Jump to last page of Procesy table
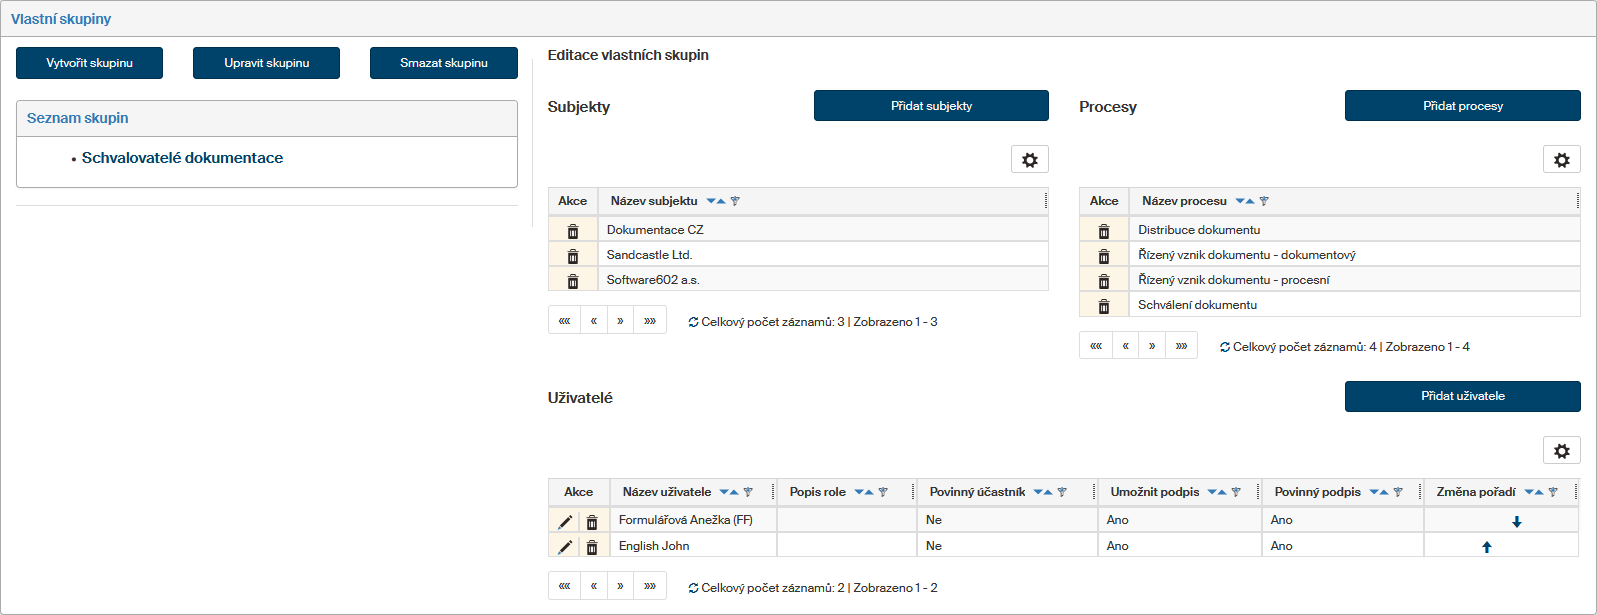 pos(1181,346)
